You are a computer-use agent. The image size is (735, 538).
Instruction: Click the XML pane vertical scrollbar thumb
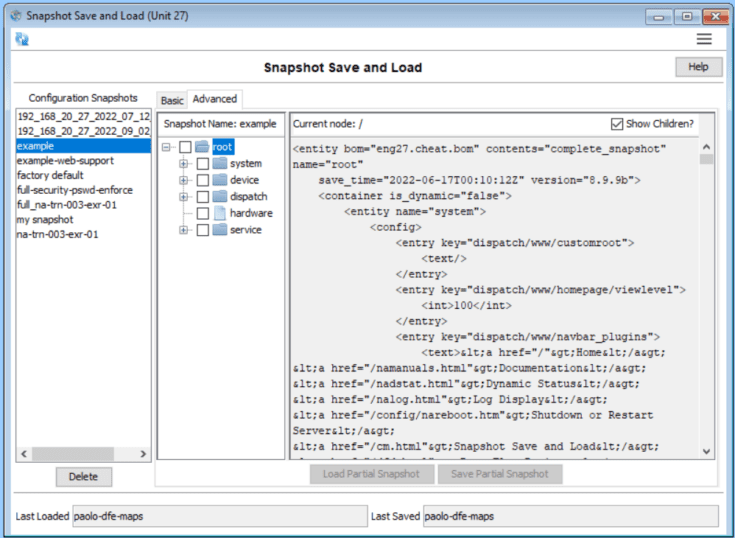point(706,159)
